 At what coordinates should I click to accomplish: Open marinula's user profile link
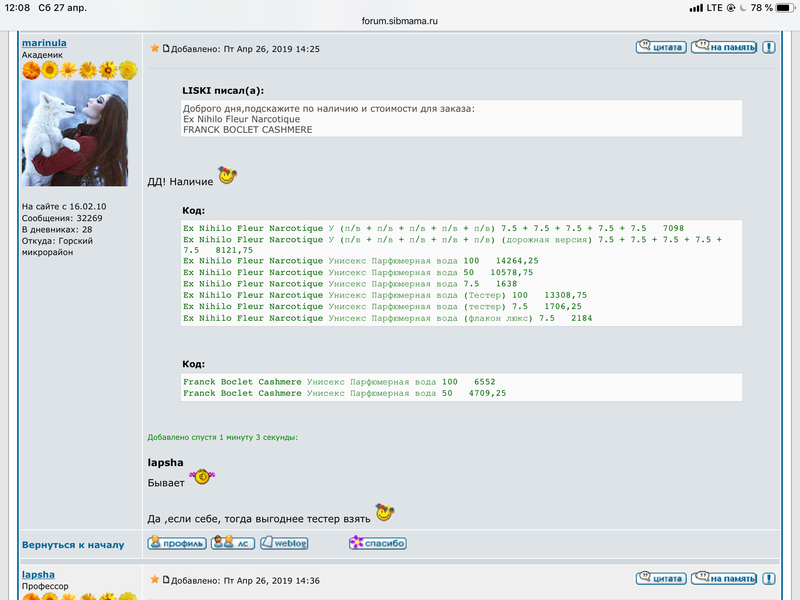(44, 43)
